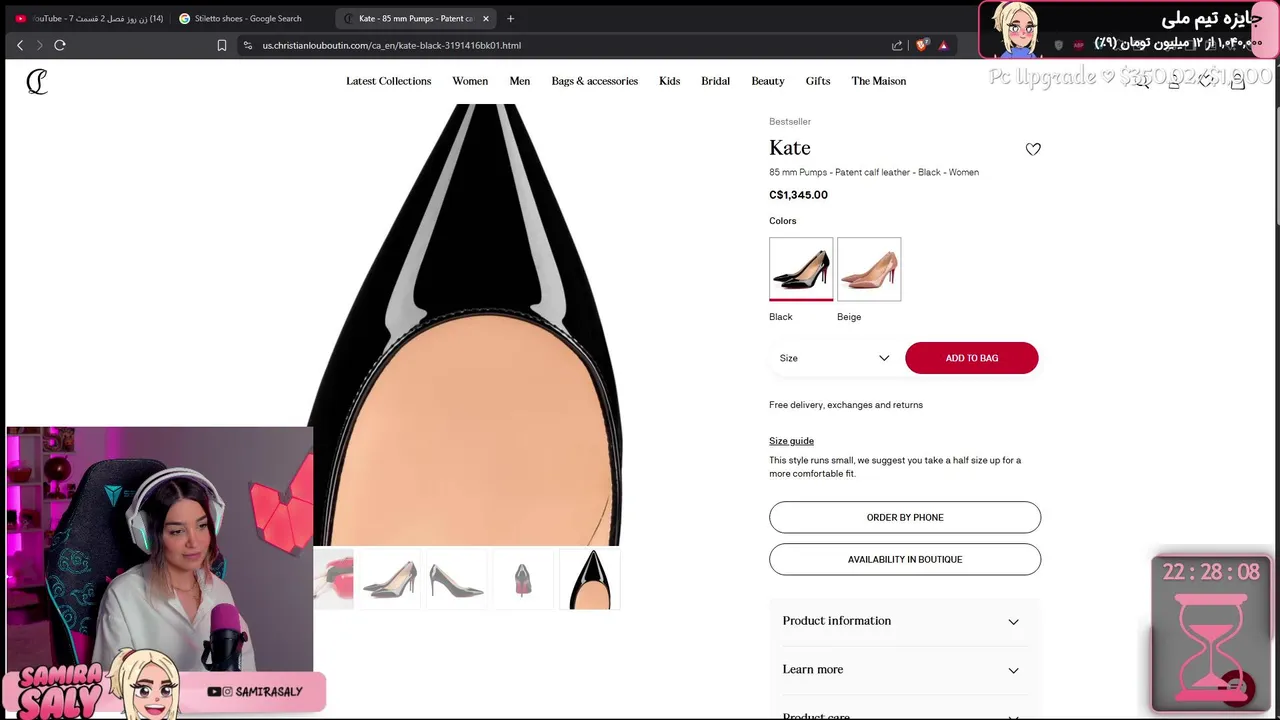The width and height of the screenshot is (1280, 720).
Task: Click the ADD TO BAG button
Action: (x=972, y=358)
